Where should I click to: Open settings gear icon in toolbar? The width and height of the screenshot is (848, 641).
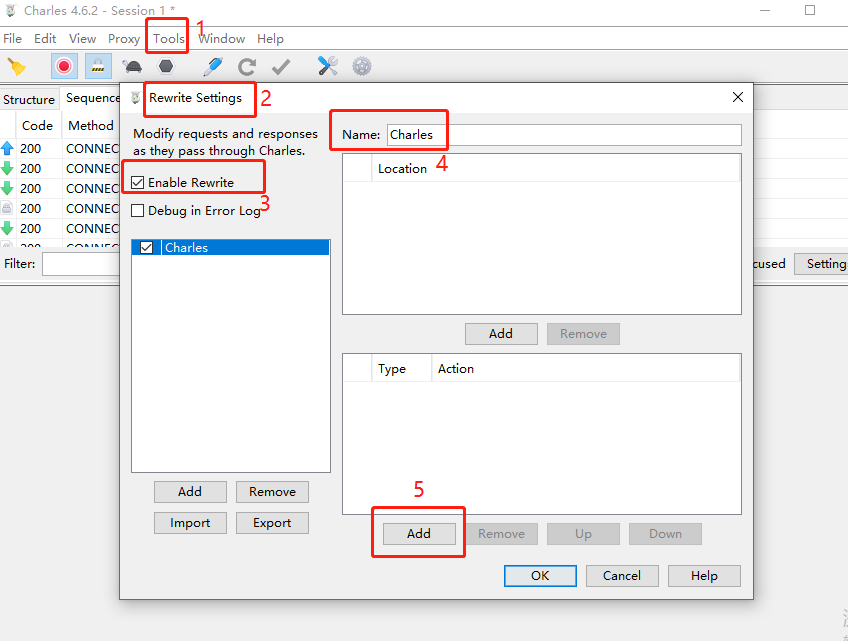[362, 67]
